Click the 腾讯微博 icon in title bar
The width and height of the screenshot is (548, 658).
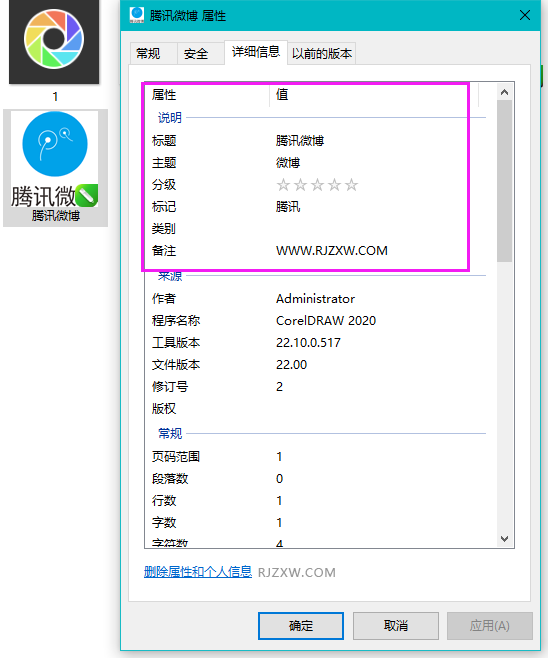point(137,15)
